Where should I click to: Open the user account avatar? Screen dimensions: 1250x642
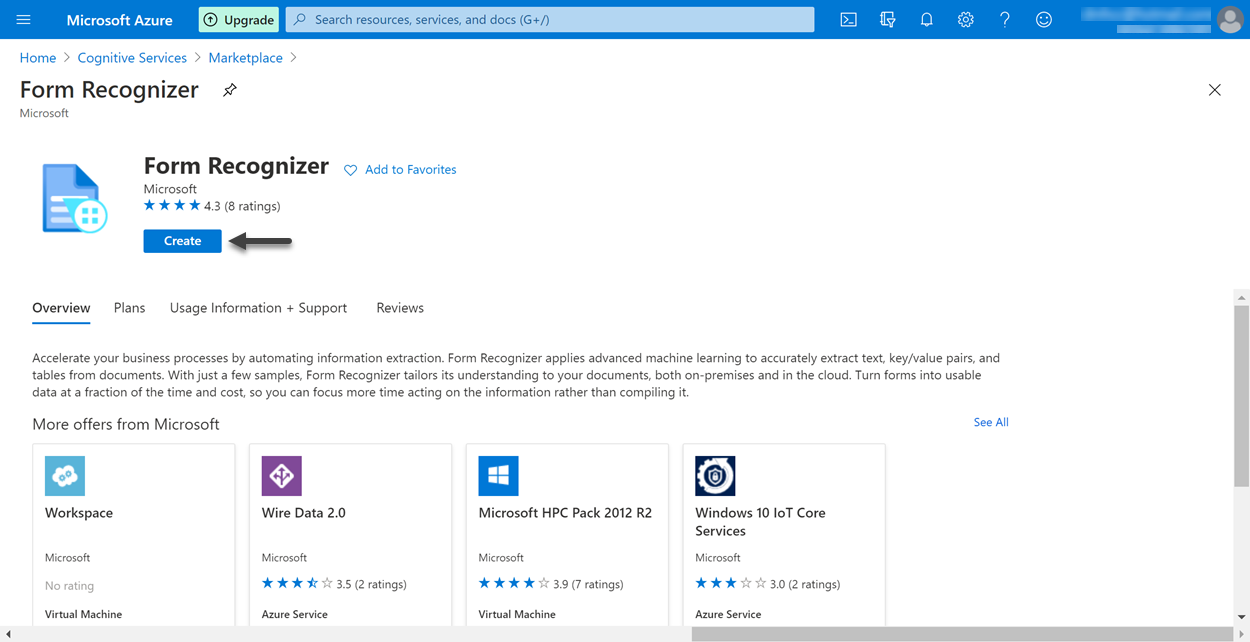[x=1230, y=19]
